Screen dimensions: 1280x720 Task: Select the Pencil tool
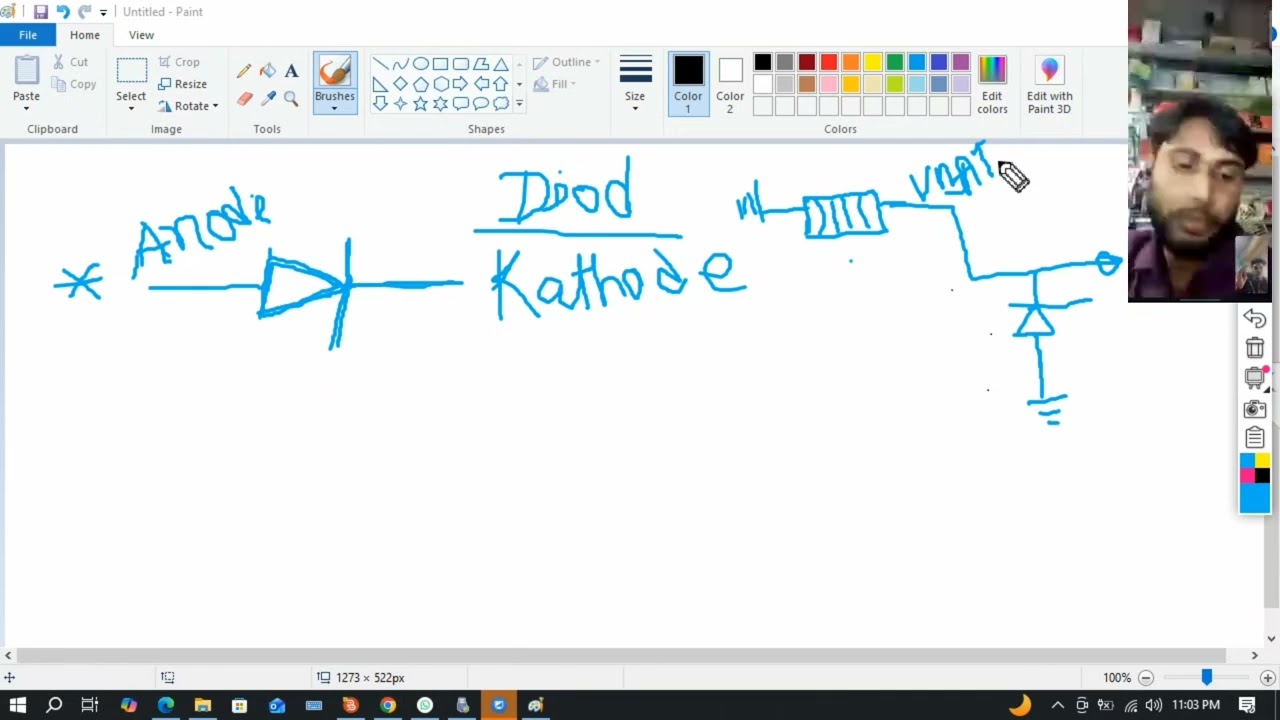click(x=244, y=71)
